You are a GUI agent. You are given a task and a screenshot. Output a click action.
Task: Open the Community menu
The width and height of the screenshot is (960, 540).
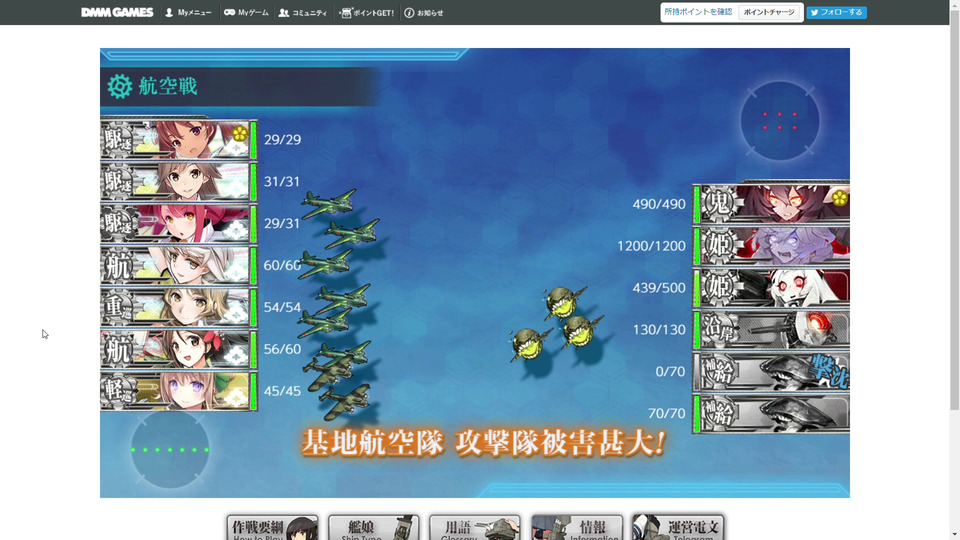tap(303, 12)
